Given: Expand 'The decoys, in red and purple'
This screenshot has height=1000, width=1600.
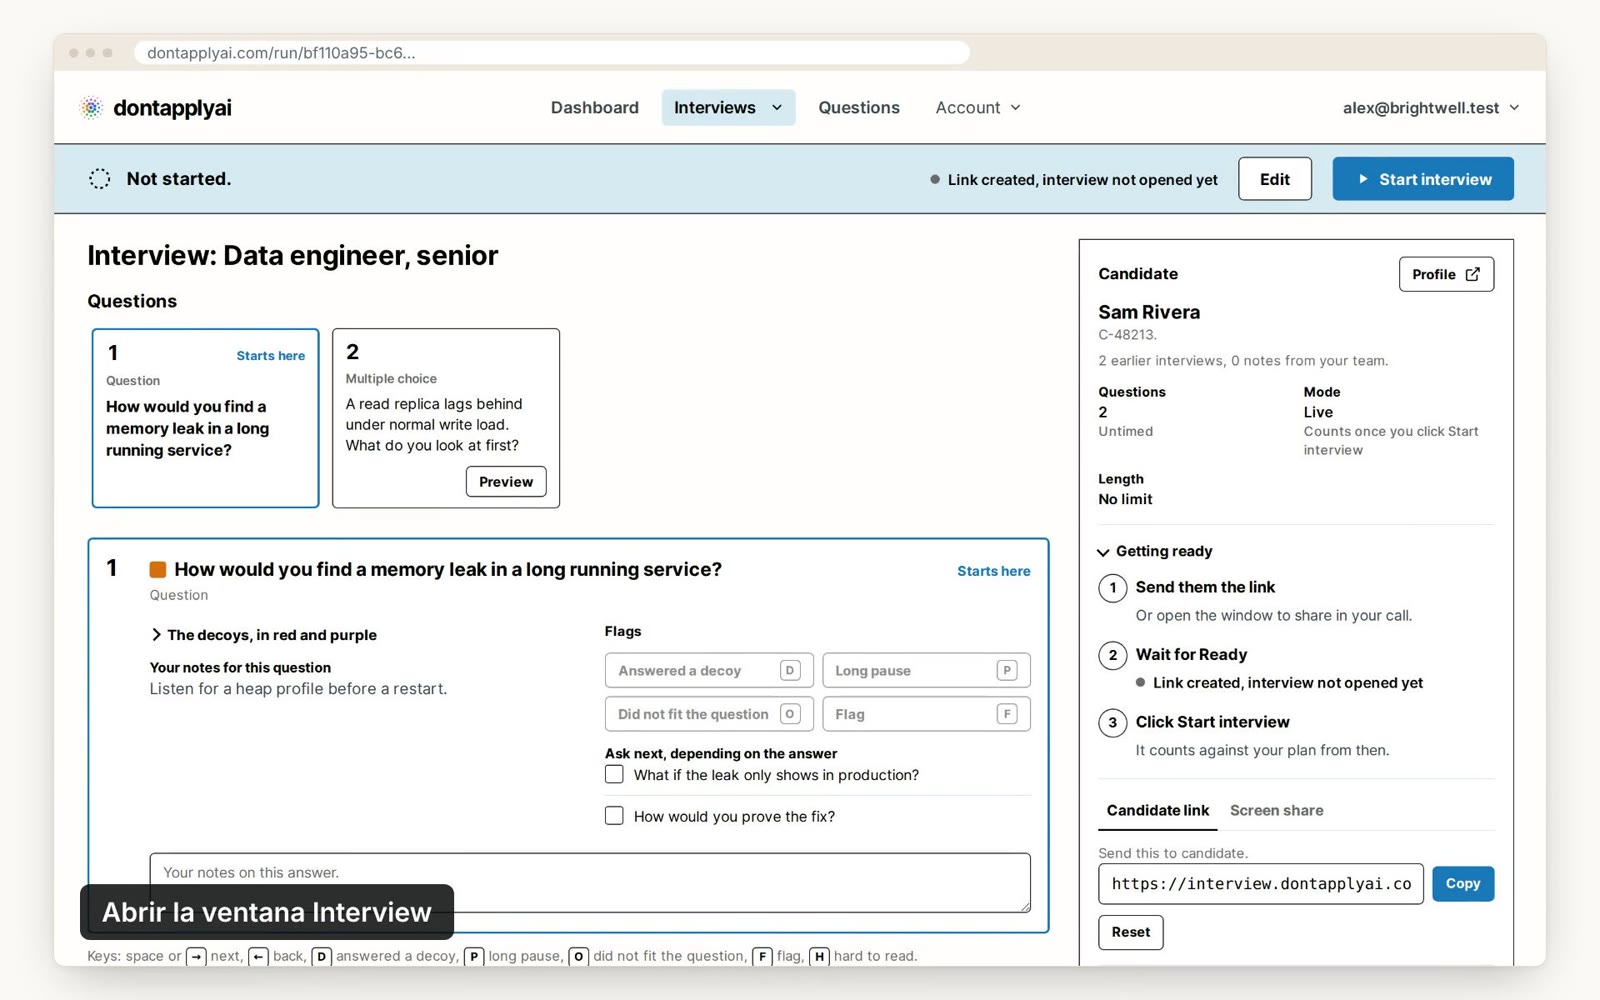Looking at the screenshot, I should [264, 635].
